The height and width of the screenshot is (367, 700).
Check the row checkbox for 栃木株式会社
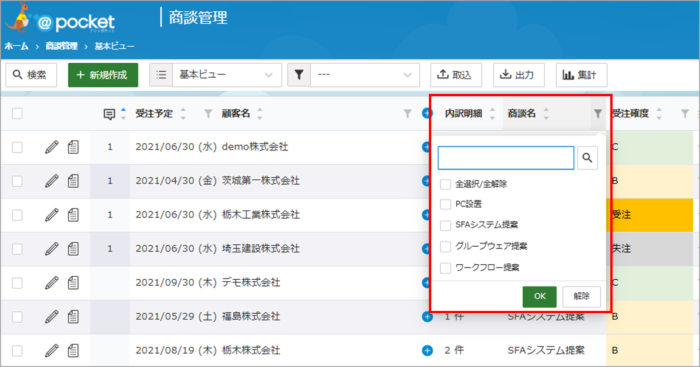coord(17,351)
